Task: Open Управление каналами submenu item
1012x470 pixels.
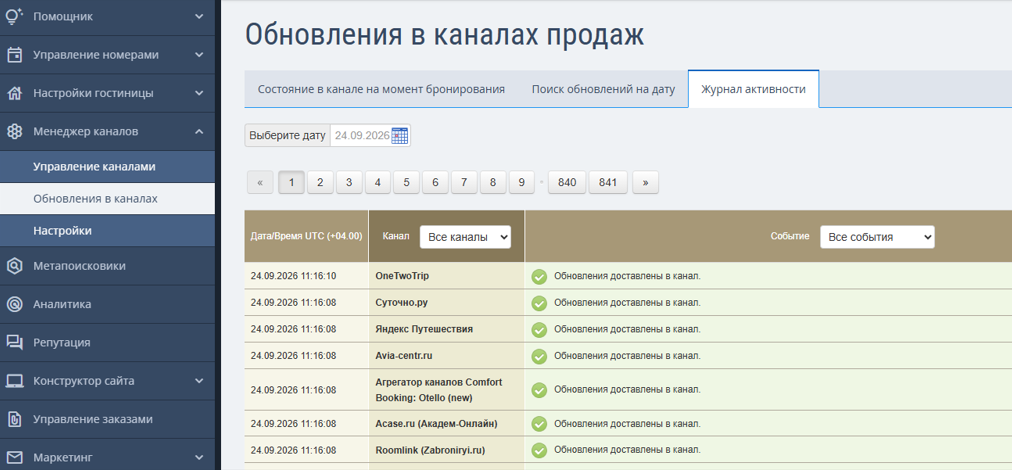Action: pos(107,167)
